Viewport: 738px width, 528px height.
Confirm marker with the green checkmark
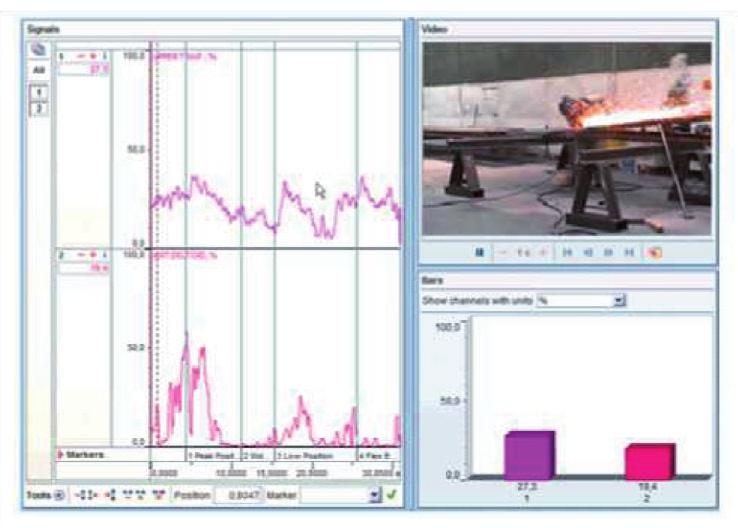(392, 495)
